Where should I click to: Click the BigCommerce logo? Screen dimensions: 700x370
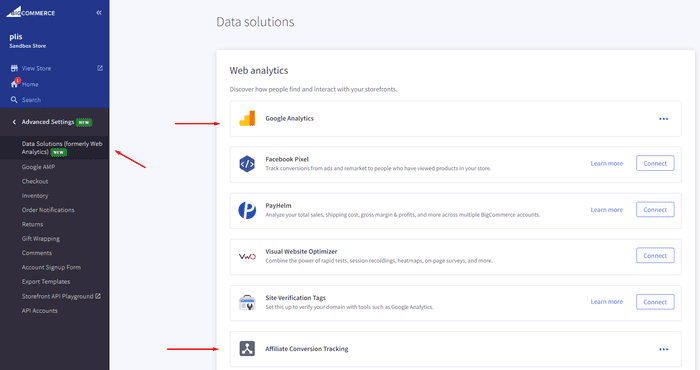[30, 12]
